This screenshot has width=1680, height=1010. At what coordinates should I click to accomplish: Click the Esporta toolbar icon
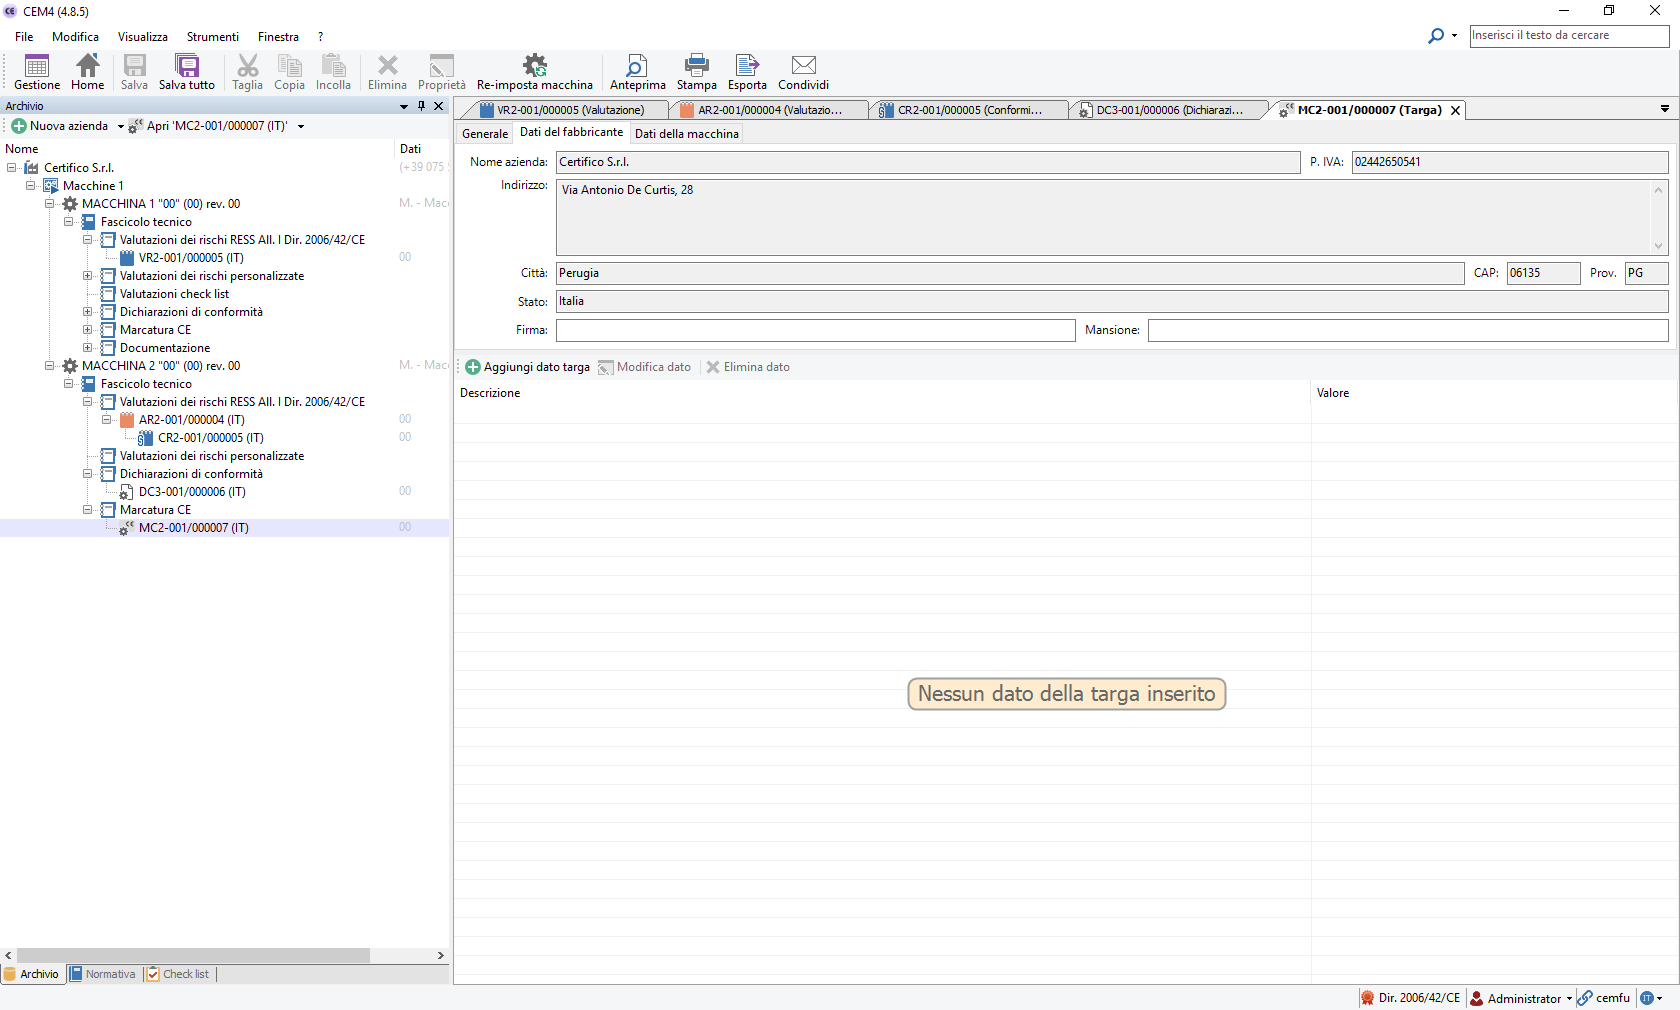[x=747, y=71]
